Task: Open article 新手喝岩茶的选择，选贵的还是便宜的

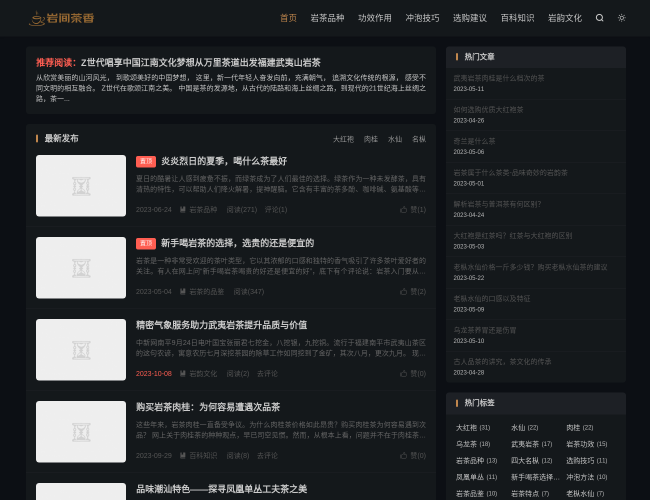Action: point(237,243)
